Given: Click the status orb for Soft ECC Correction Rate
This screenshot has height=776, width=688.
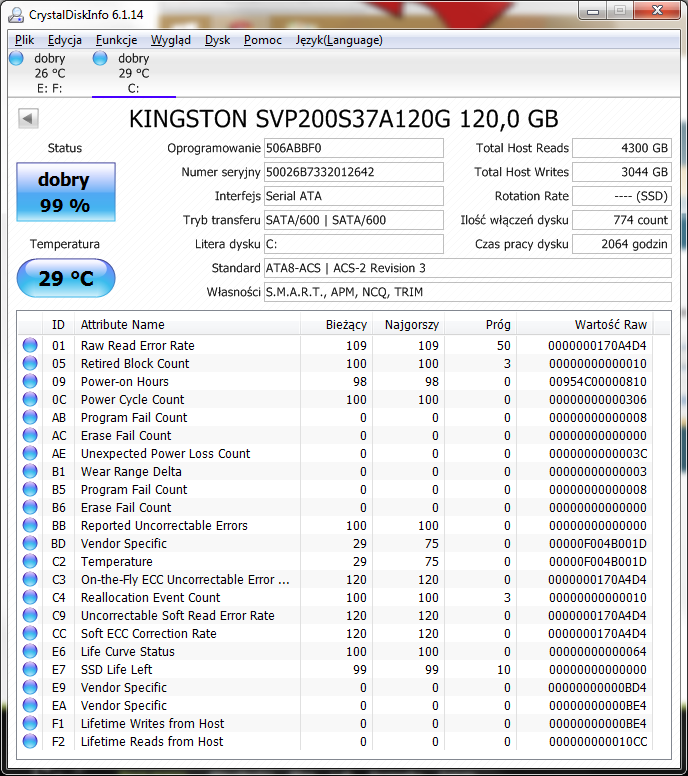Looking at the screenshot, I should tap(30, 633).
